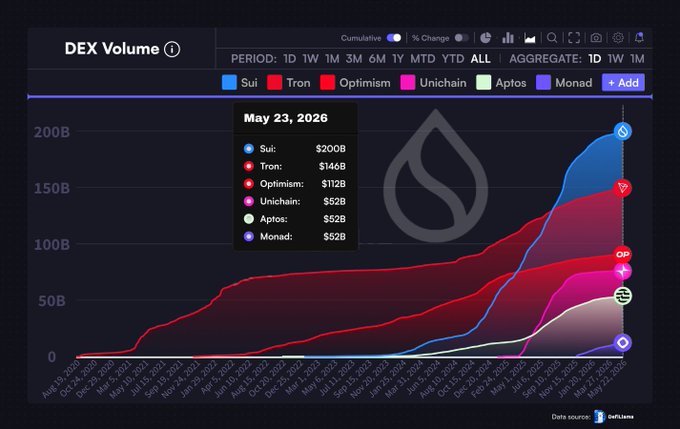Click the + Add button

[x=623, y=82]
